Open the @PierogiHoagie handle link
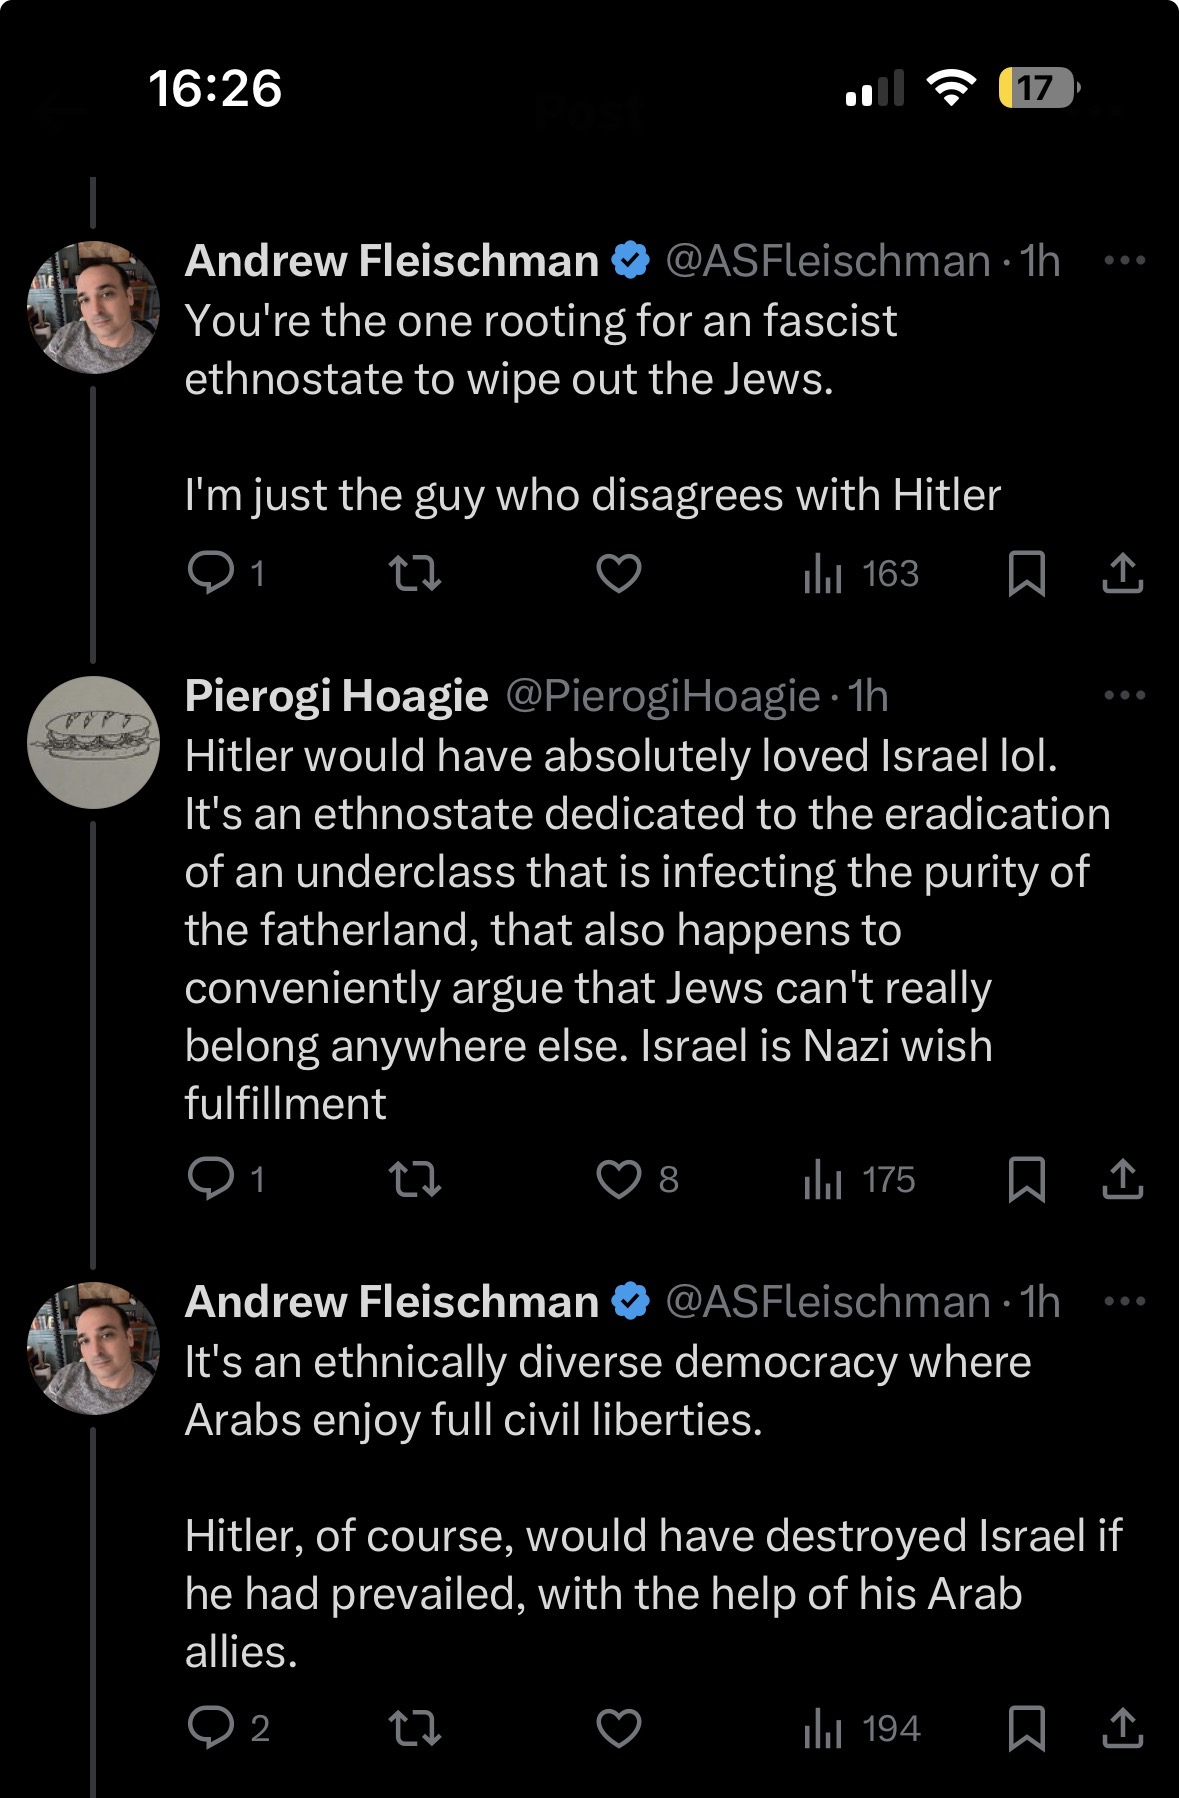Screen dimensions: 1179x1798 [x=663, y=696]
